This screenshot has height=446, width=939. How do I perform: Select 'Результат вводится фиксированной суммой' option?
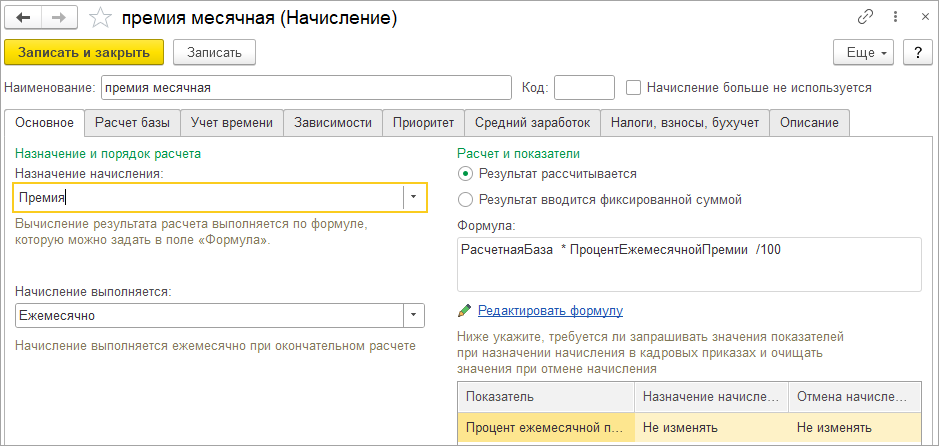(465, 199)
